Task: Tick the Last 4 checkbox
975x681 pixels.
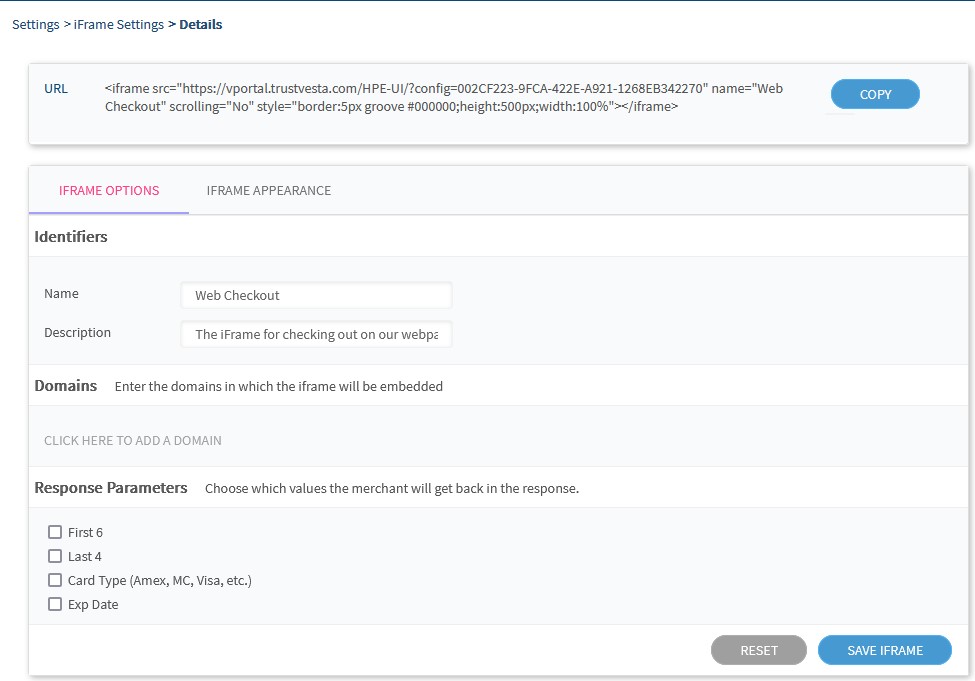Action: [x=55, y=556]
